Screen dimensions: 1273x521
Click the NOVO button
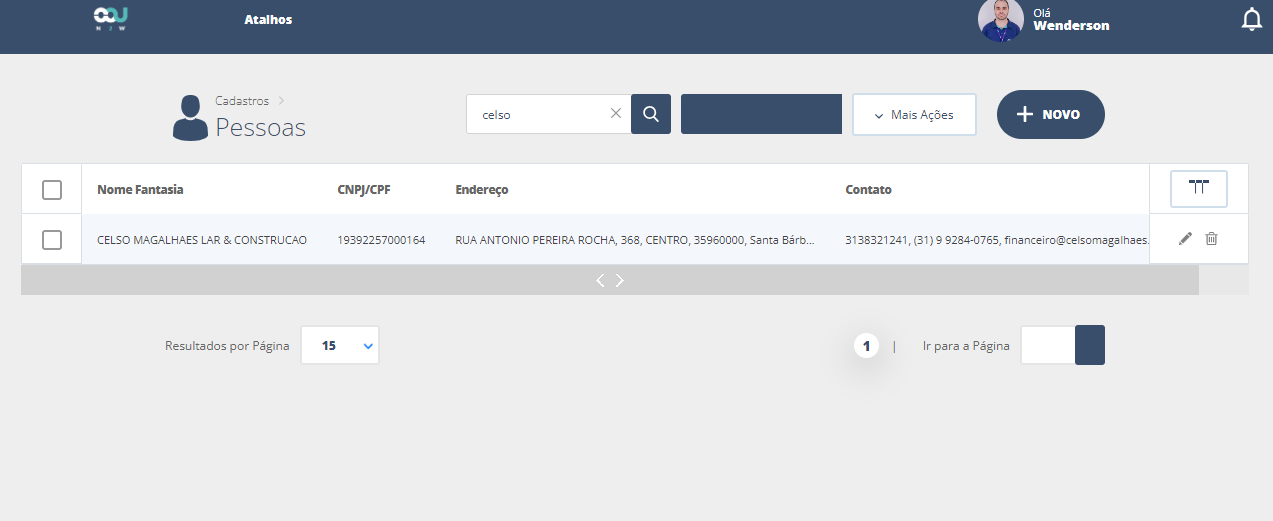pyautogui.click(x=1051, y=114)
